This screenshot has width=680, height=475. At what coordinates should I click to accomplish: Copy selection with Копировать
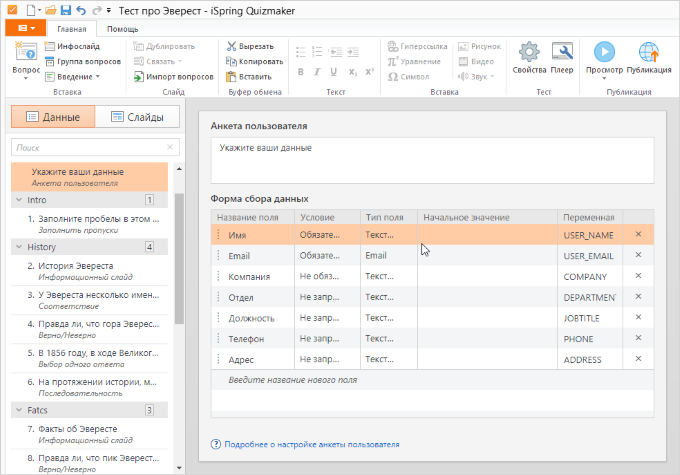(x=255, y=62)
